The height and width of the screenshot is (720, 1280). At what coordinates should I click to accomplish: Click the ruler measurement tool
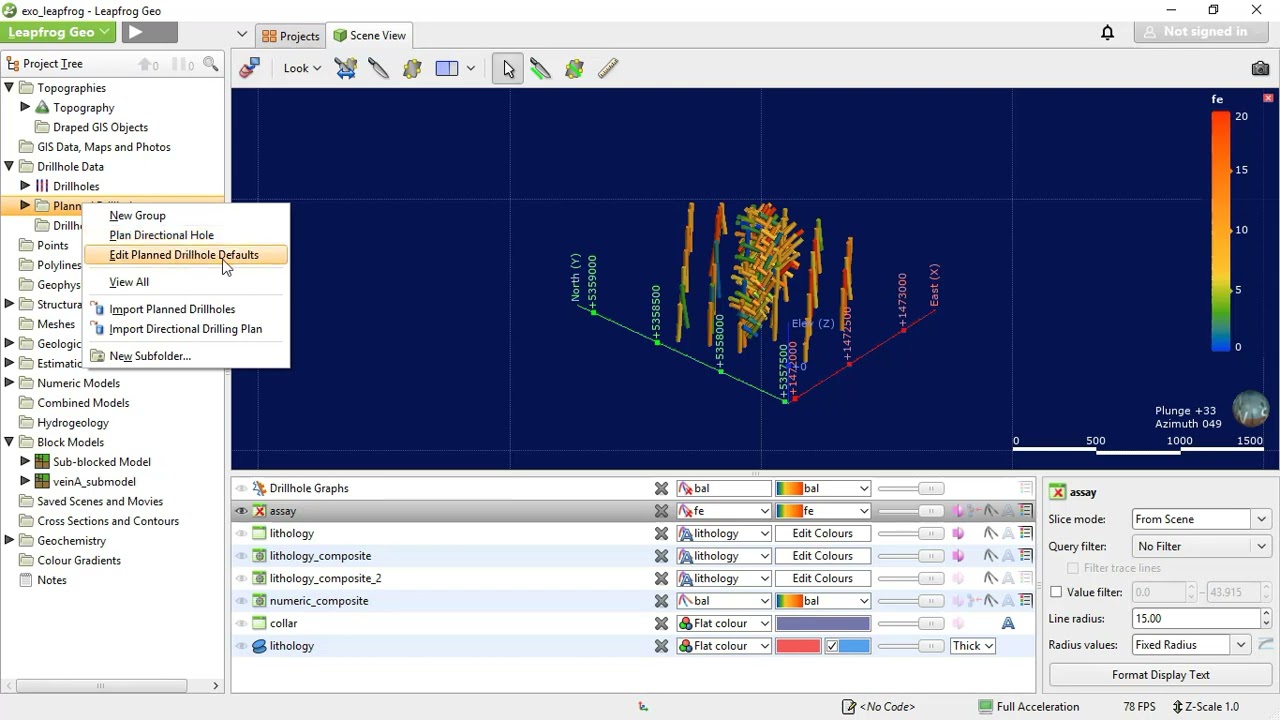click(x=608, y=68)
